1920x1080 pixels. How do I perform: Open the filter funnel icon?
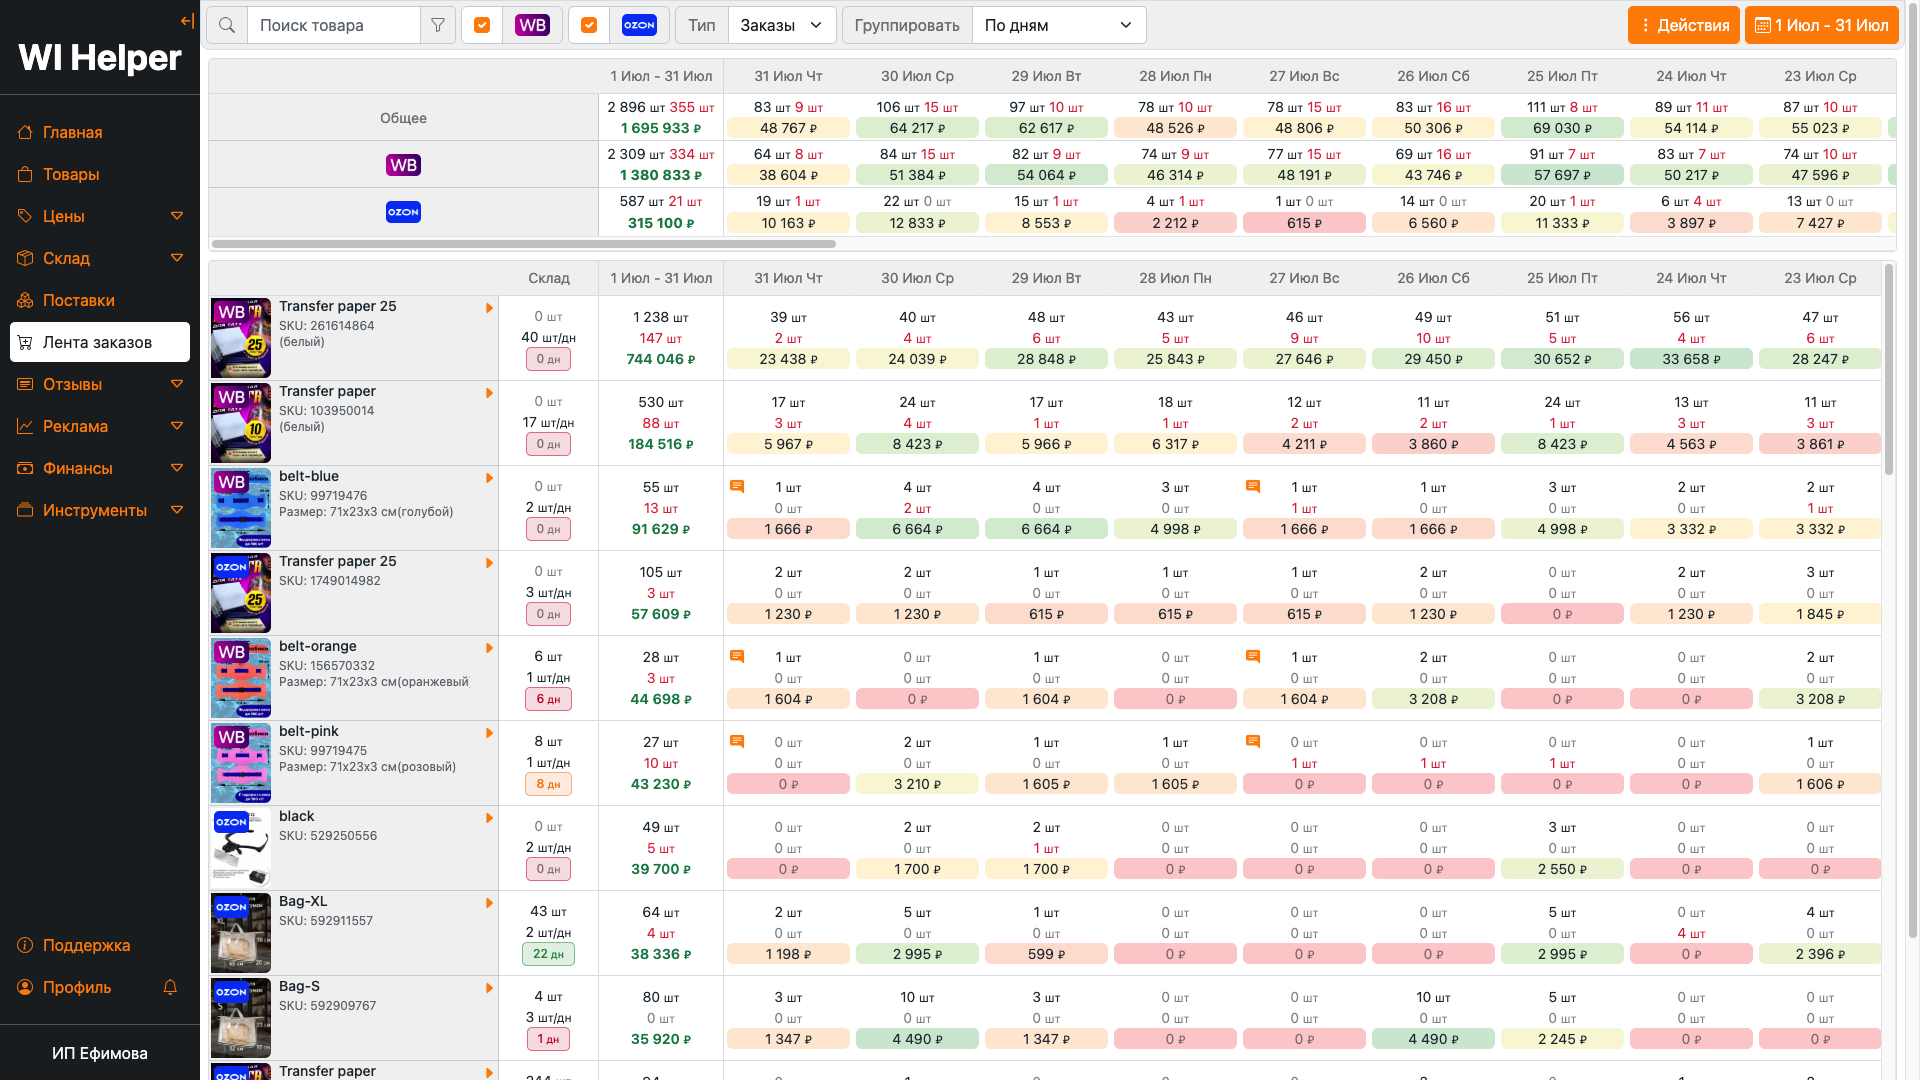point(438,25)
